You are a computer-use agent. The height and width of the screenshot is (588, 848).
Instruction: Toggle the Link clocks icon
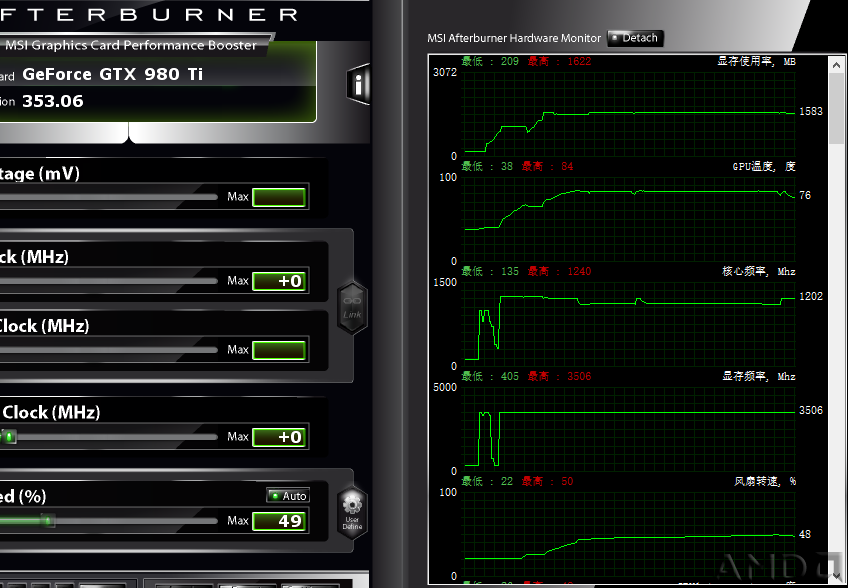(x=352, y=307)
